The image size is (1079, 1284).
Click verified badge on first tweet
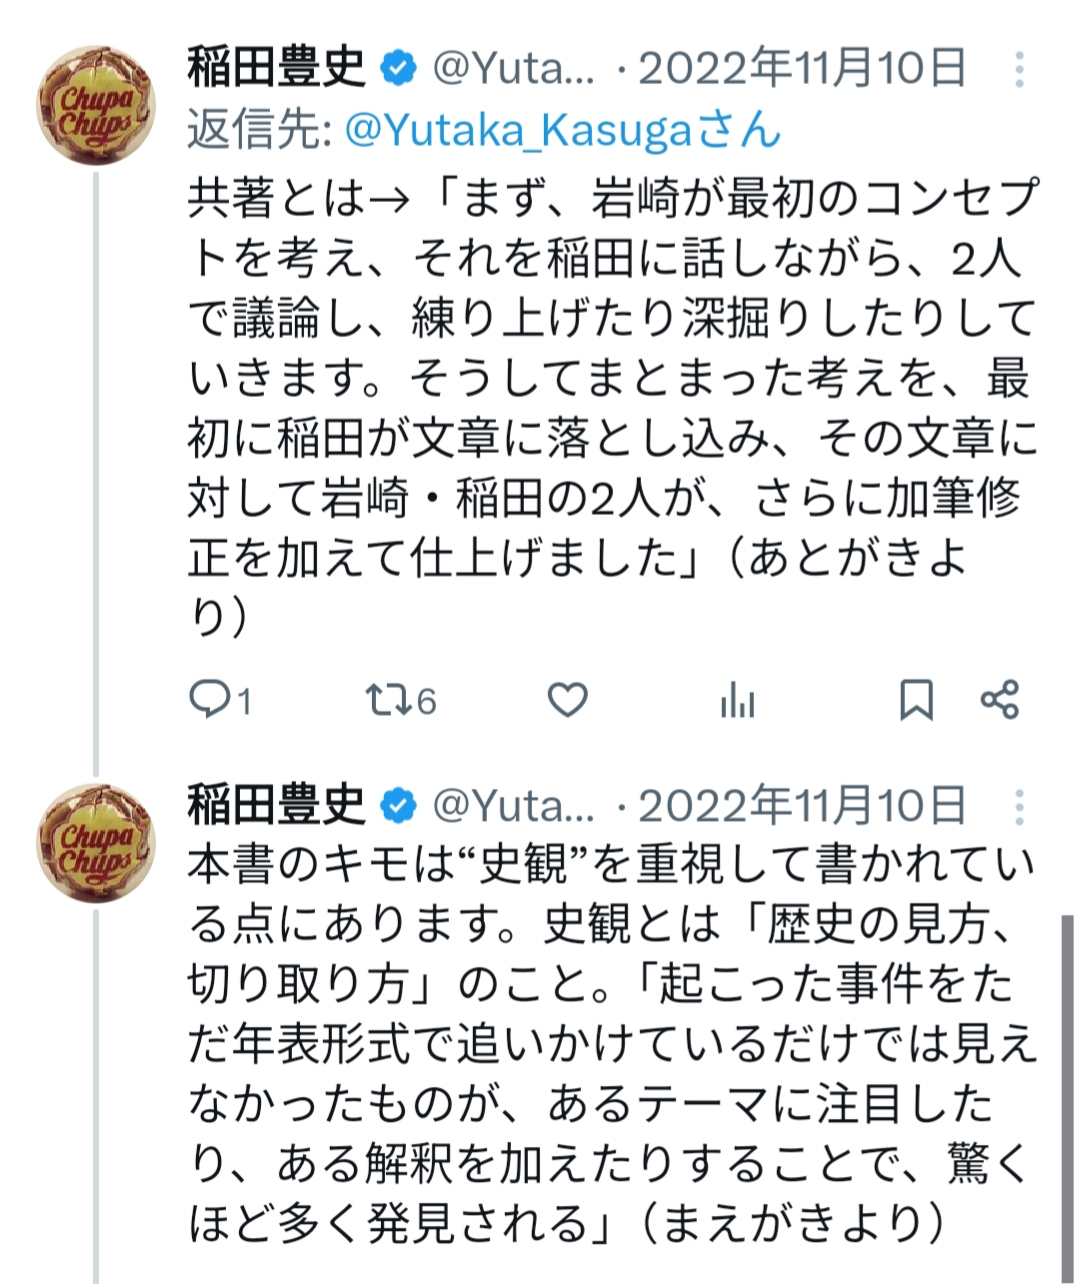(397, 69)
